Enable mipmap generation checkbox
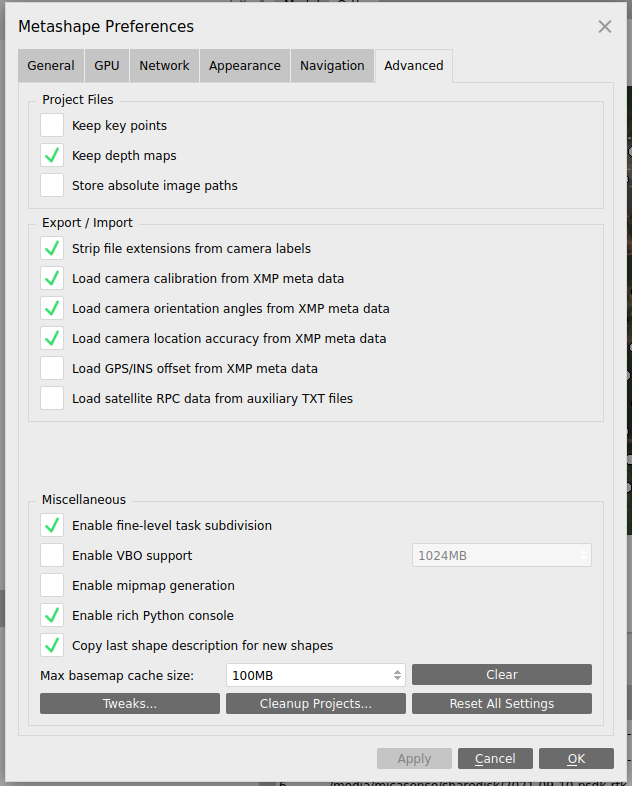The width and height of the screenshot is (632, 786). [52, 585]
